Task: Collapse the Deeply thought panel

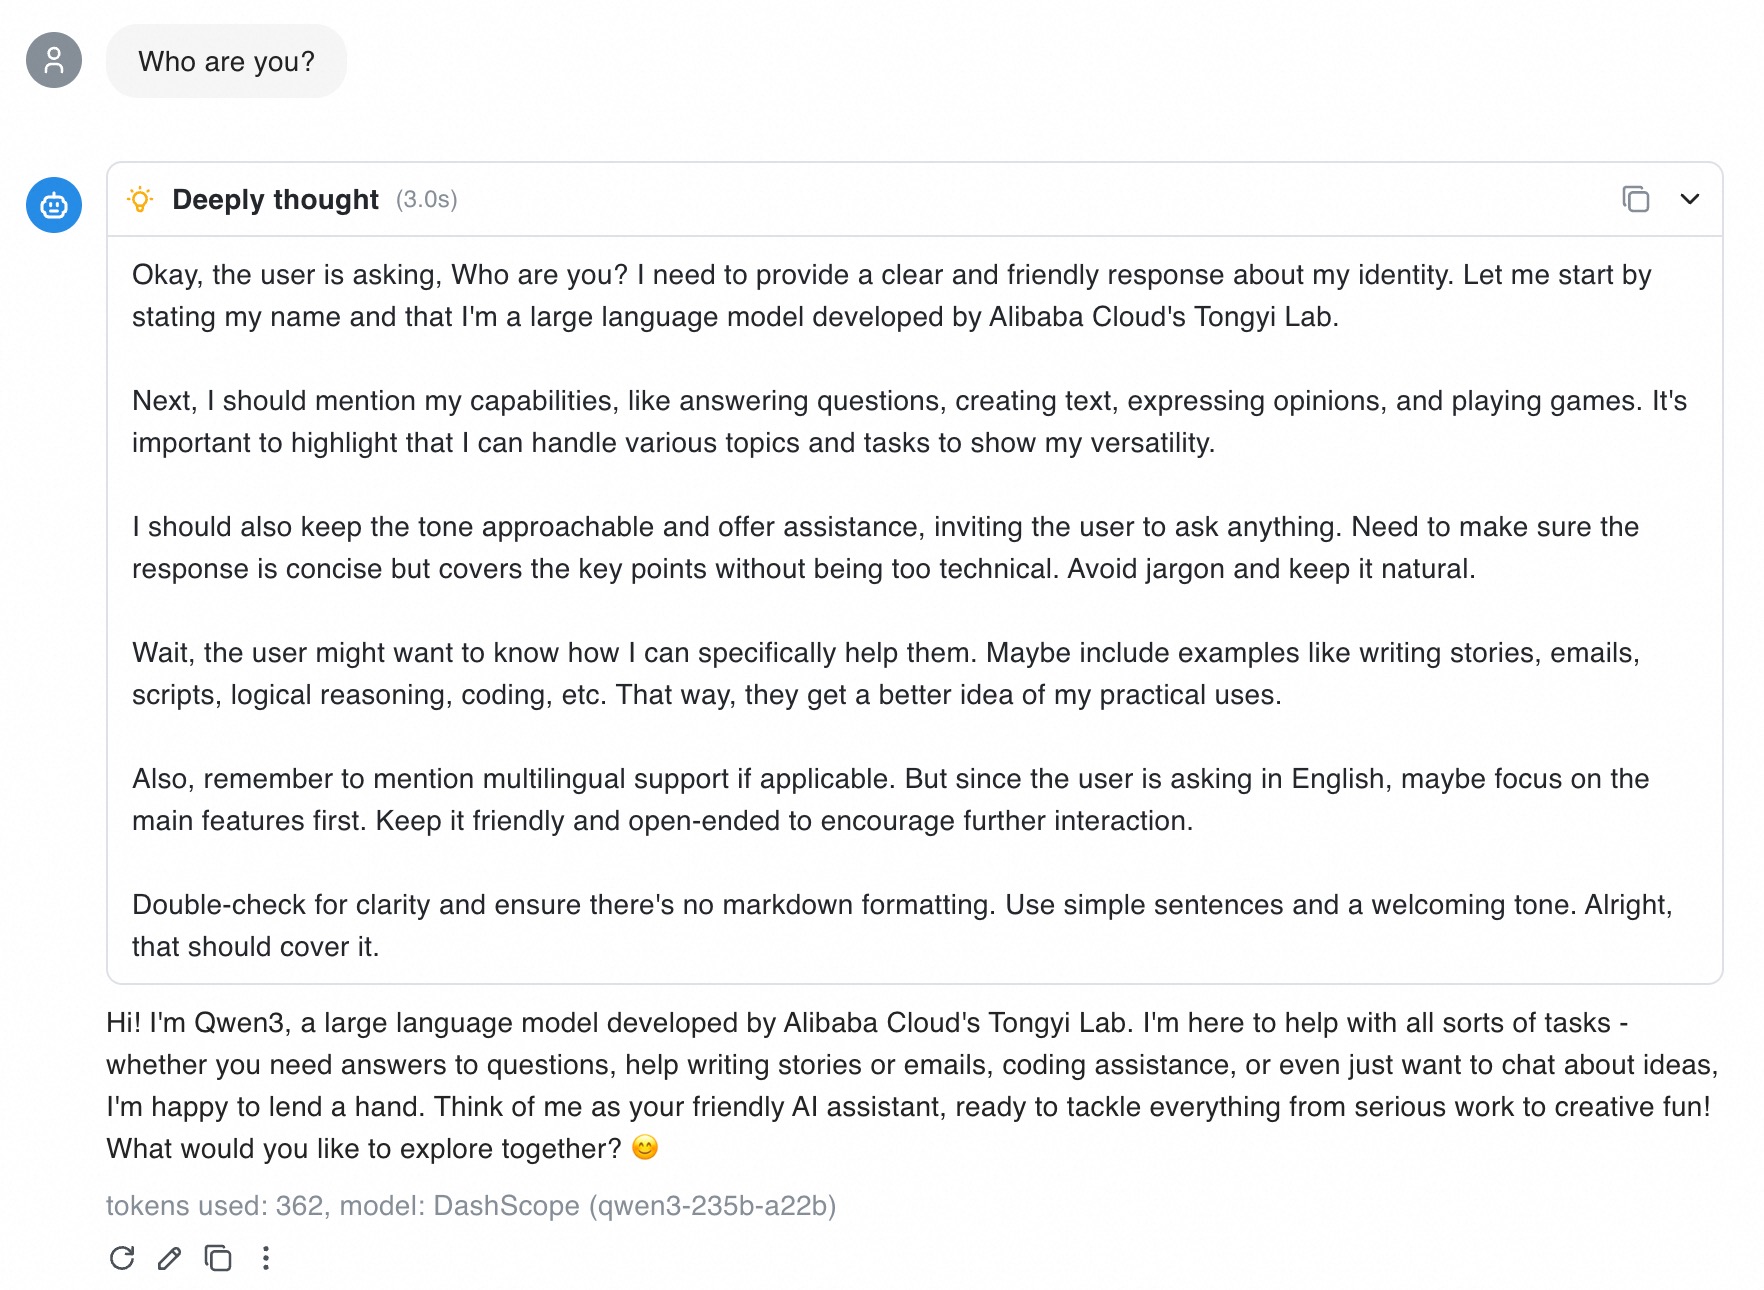Action: (x=1690, y=199)
